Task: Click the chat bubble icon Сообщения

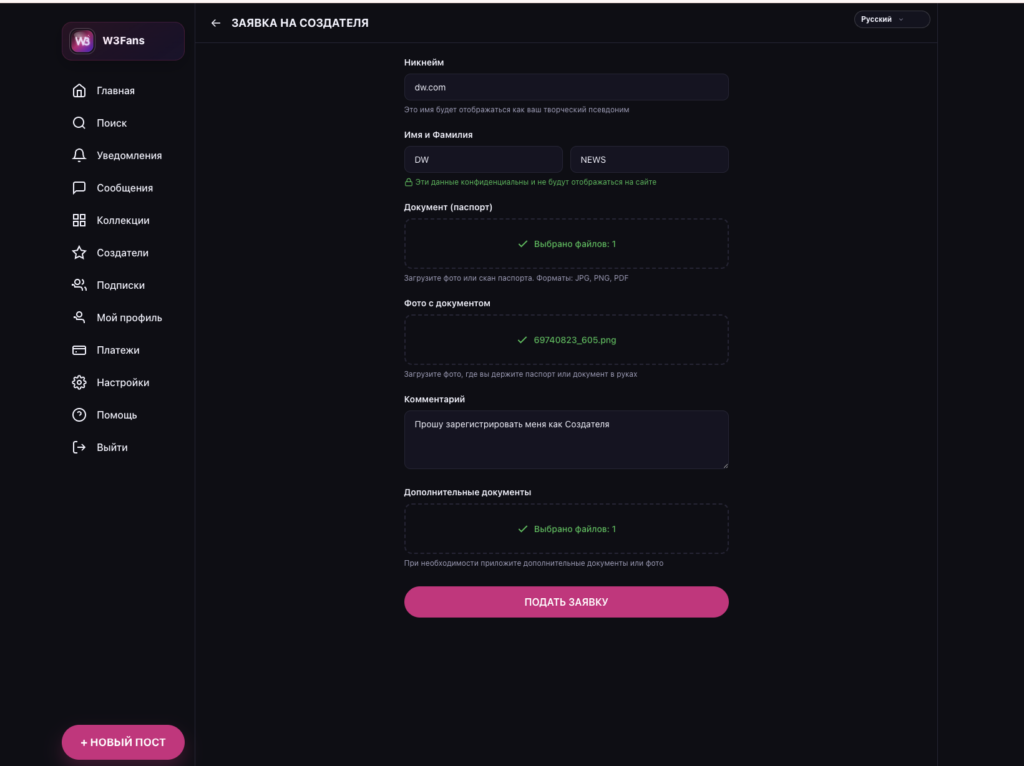Action: (x=79, y=188)
